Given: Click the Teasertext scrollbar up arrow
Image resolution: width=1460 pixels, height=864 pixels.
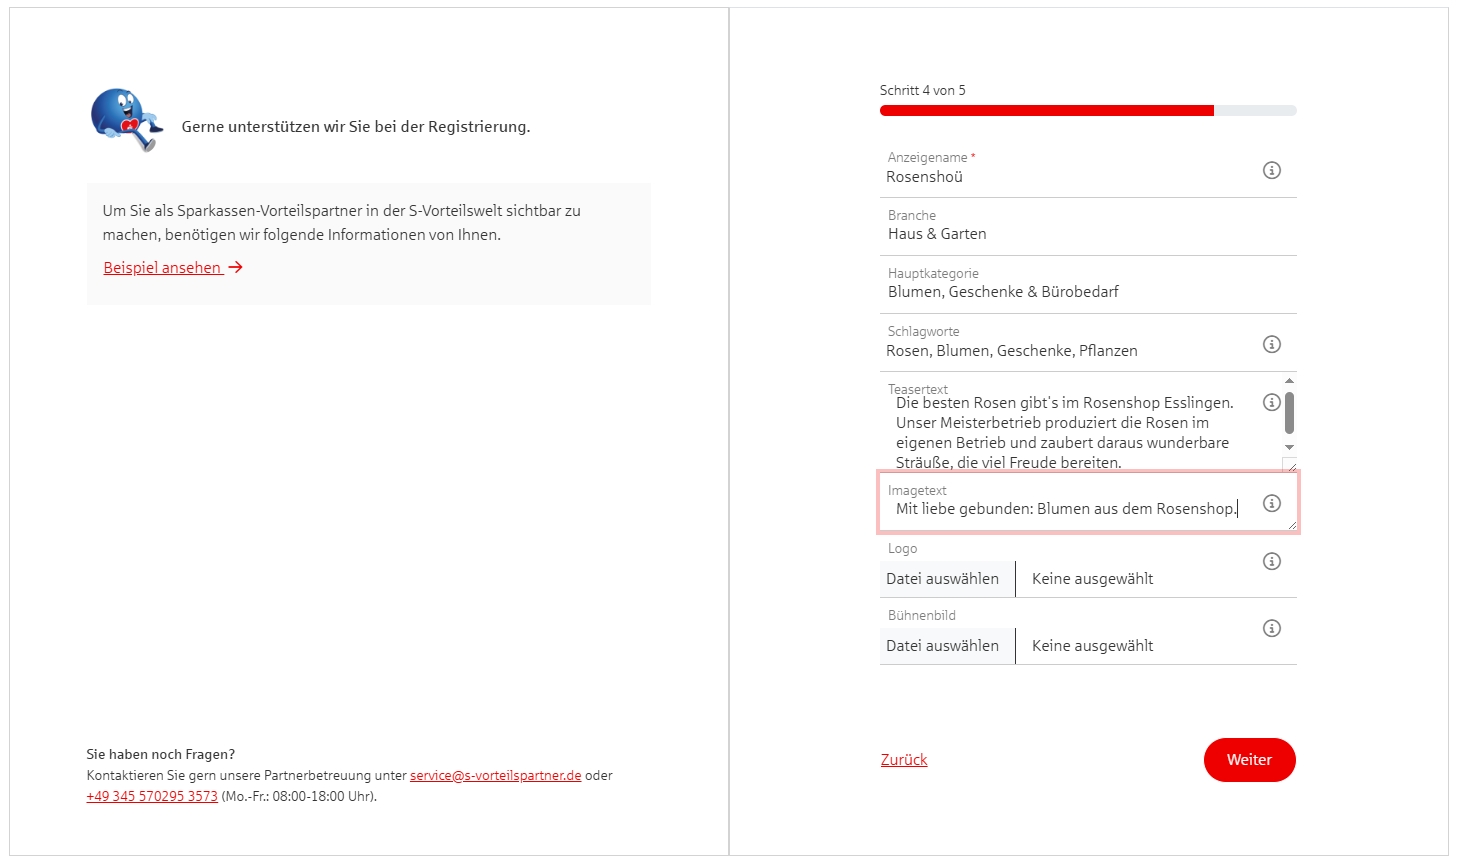Looking at the screenshot, I should click(x=1289, y=381).
